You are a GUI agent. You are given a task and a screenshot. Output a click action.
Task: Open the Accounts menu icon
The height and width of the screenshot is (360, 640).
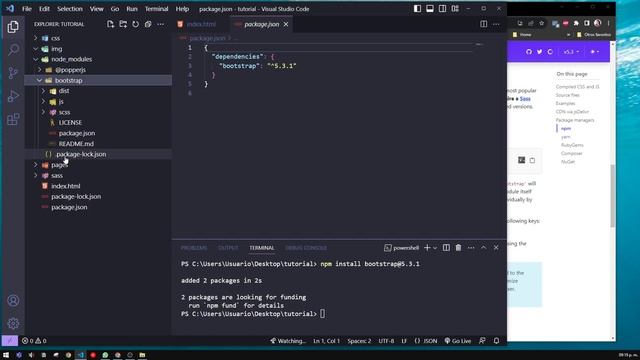[x=13, y=300]
